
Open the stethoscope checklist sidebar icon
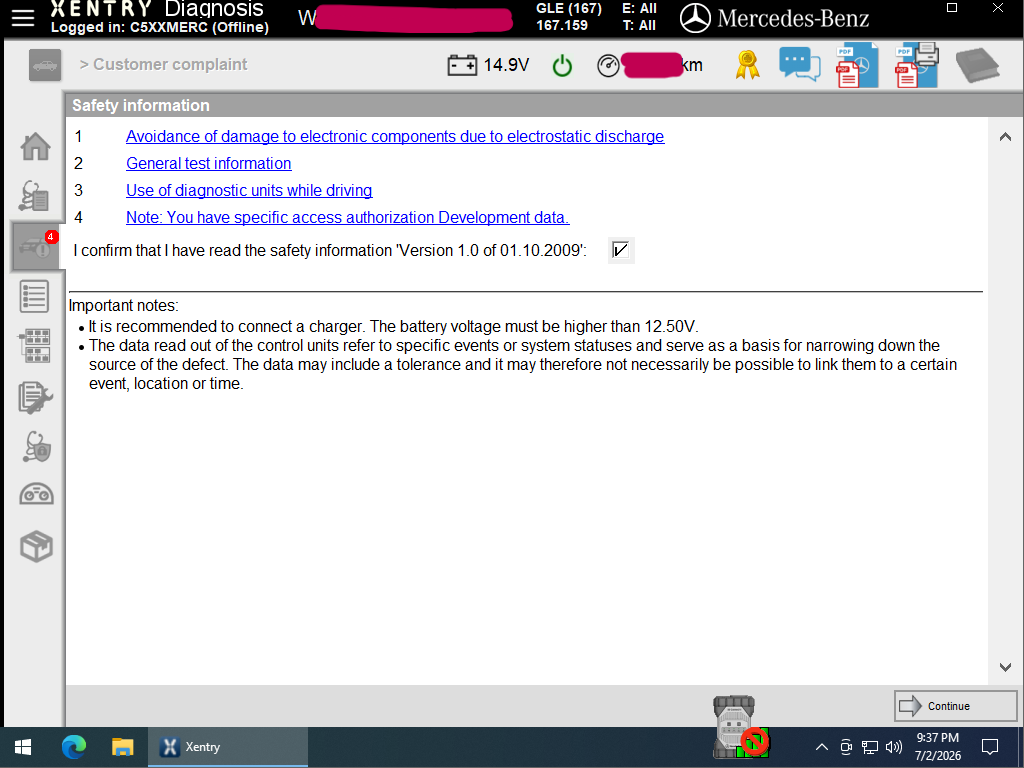click(x=34, y=196)
